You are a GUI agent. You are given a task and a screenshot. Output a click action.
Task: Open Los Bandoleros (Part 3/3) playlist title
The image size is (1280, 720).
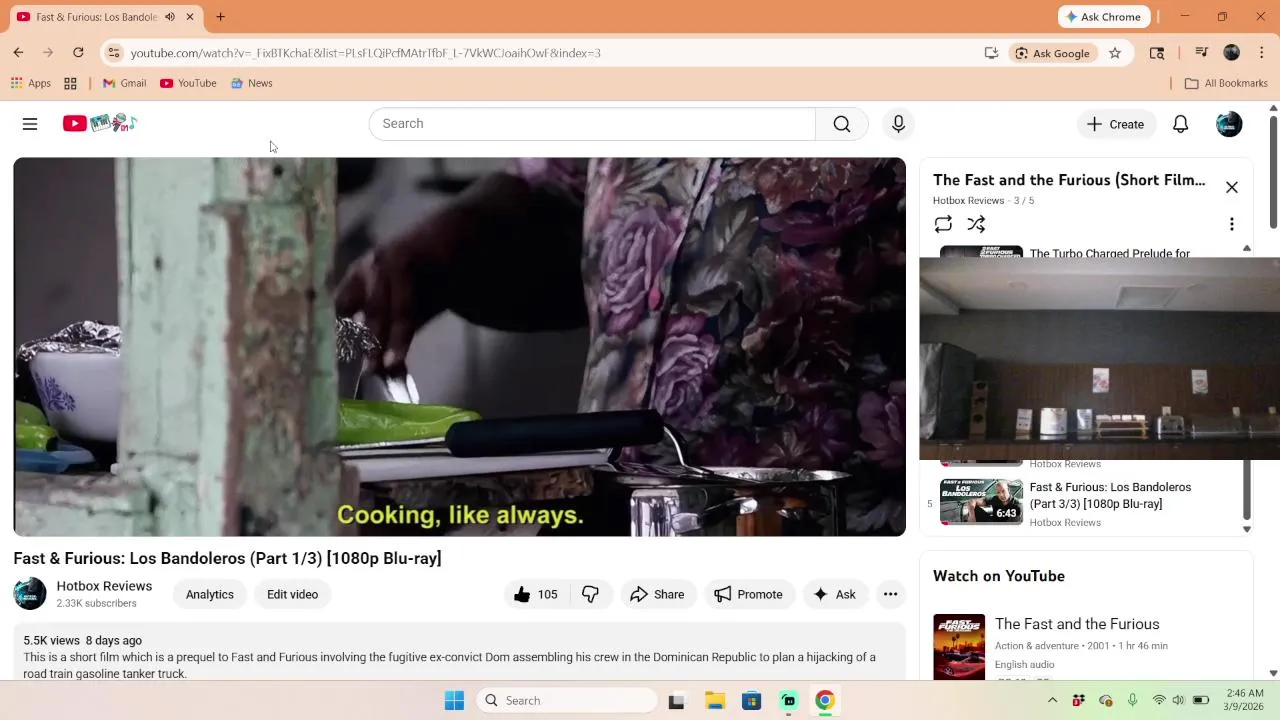(x=1110, y=495)
